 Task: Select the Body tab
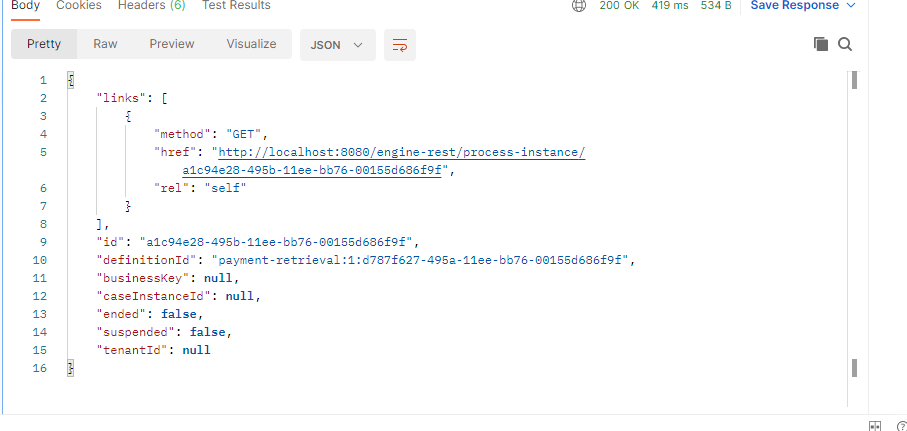pyautogui.click(x=25, y=5)
